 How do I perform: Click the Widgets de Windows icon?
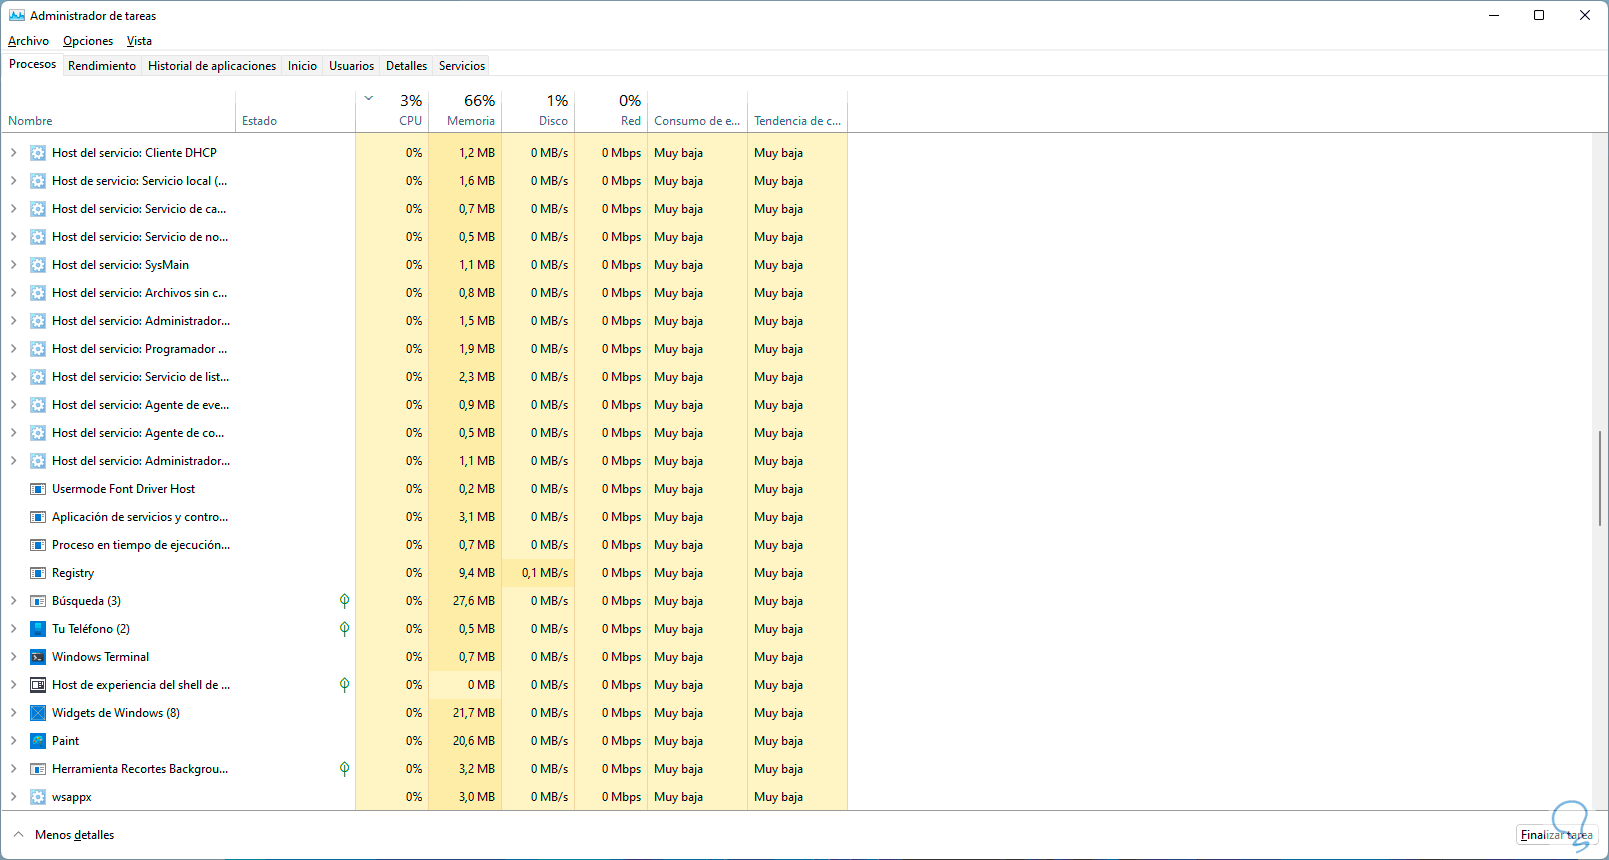tap(38, 713)
